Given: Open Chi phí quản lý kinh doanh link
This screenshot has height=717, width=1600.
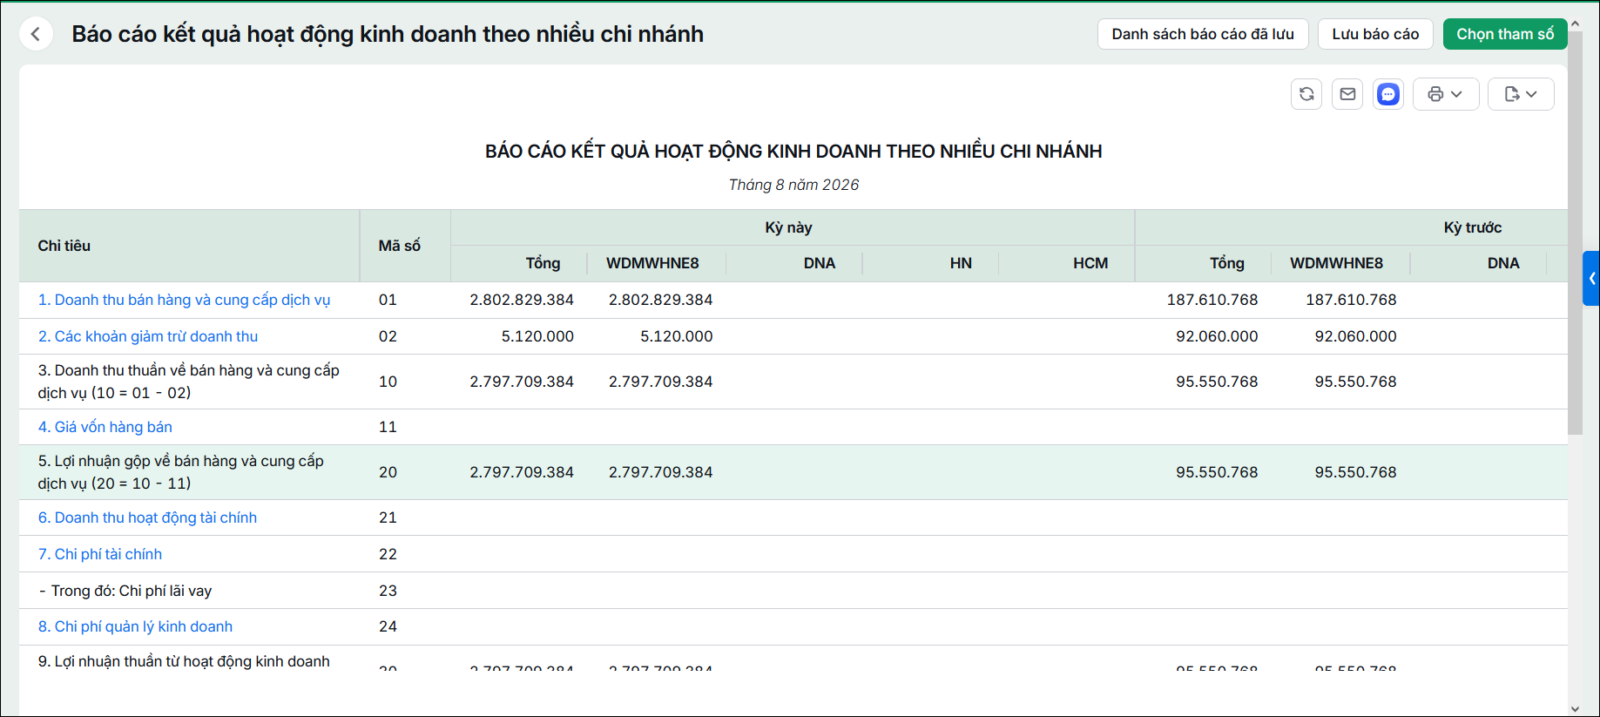Looking at the screenshot, I should click(x=135, y=627).
